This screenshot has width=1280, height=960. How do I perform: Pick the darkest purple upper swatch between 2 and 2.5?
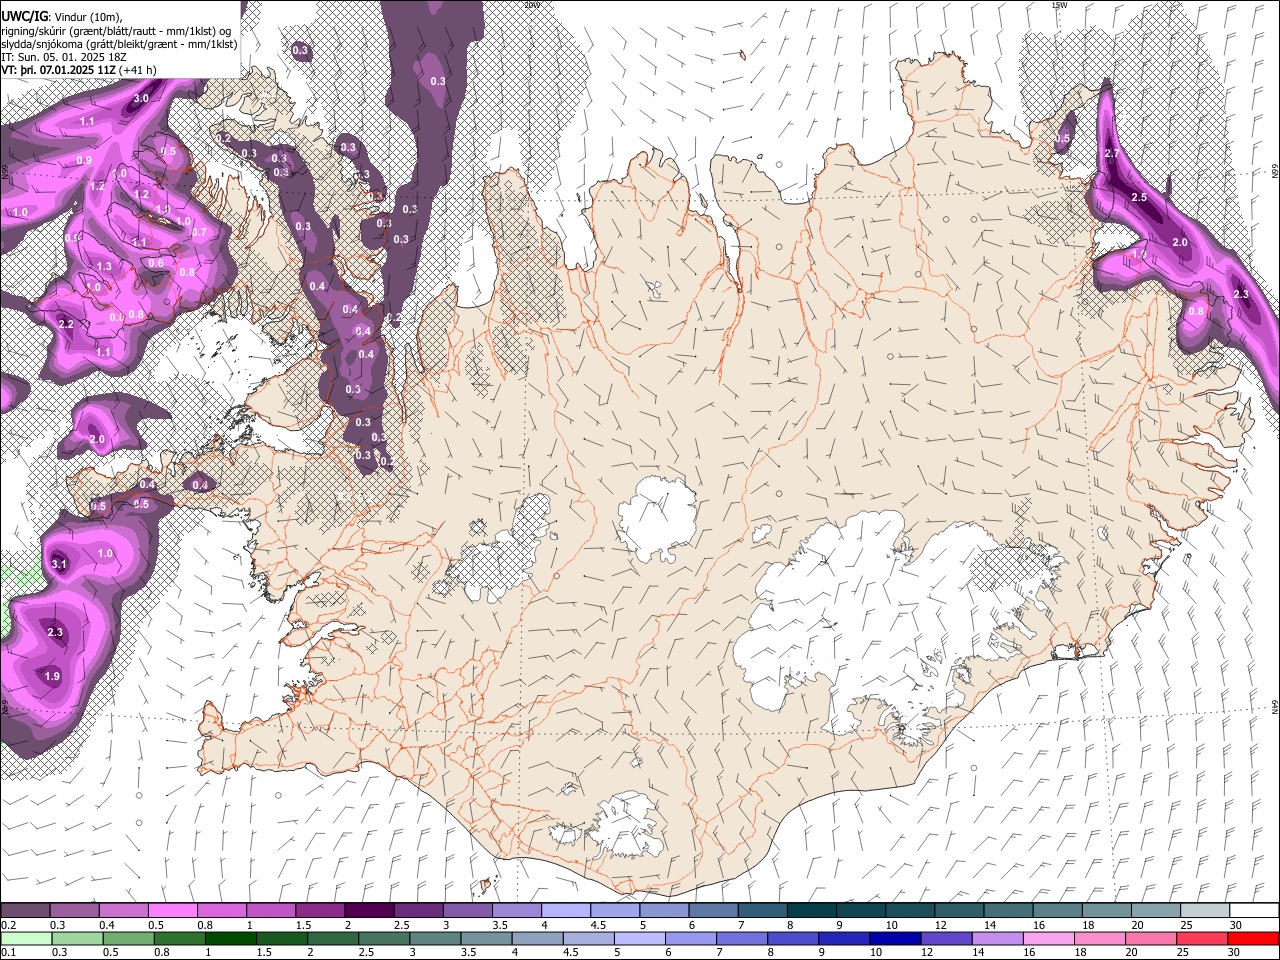(x=369, y=911)
